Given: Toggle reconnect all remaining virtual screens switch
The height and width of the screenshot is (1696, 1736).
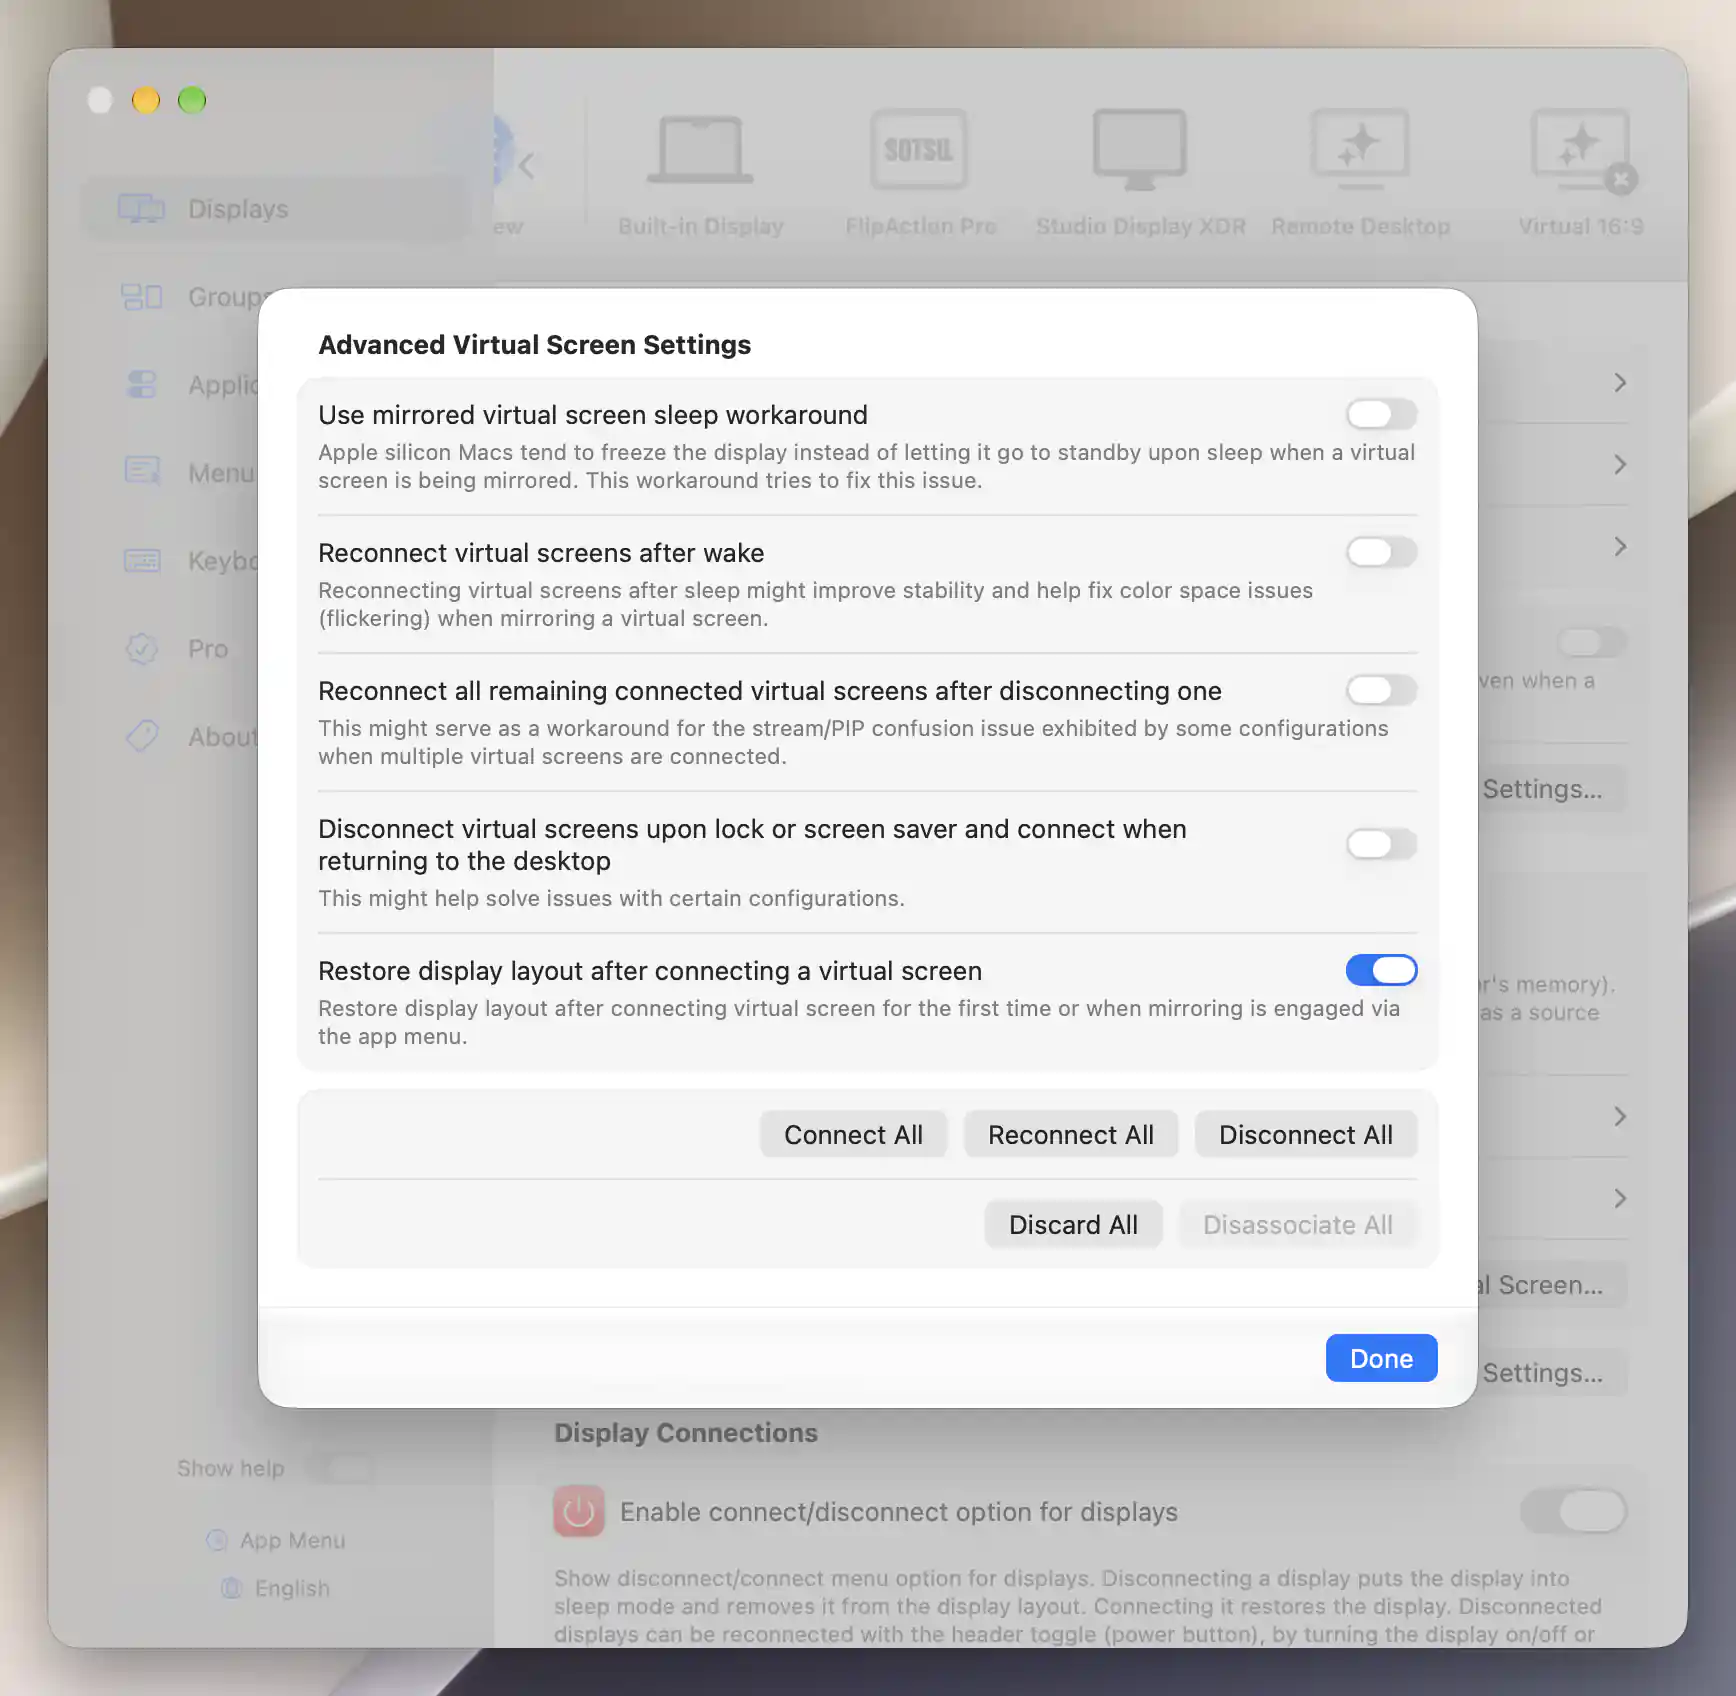Looking at the screenshot, I should [1381, 690].
